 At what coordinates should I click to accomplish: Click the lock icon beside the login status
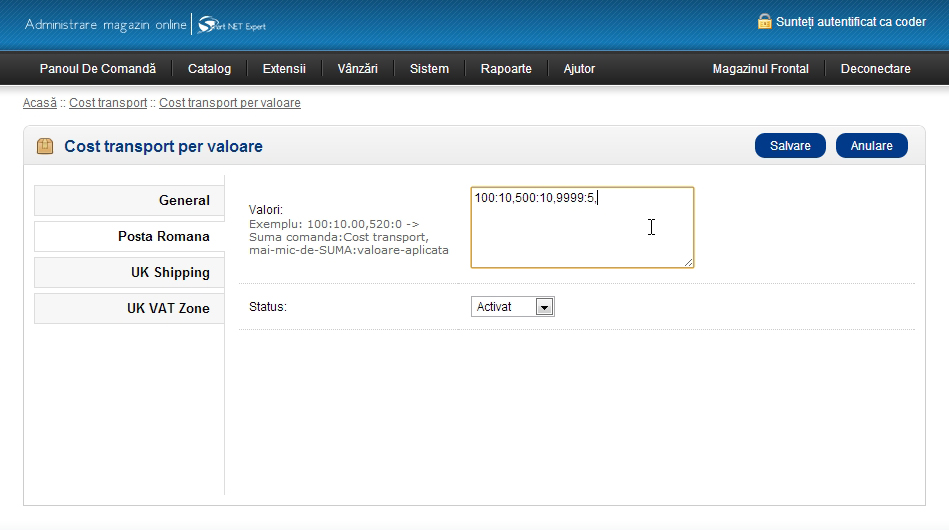coord(764,21)
